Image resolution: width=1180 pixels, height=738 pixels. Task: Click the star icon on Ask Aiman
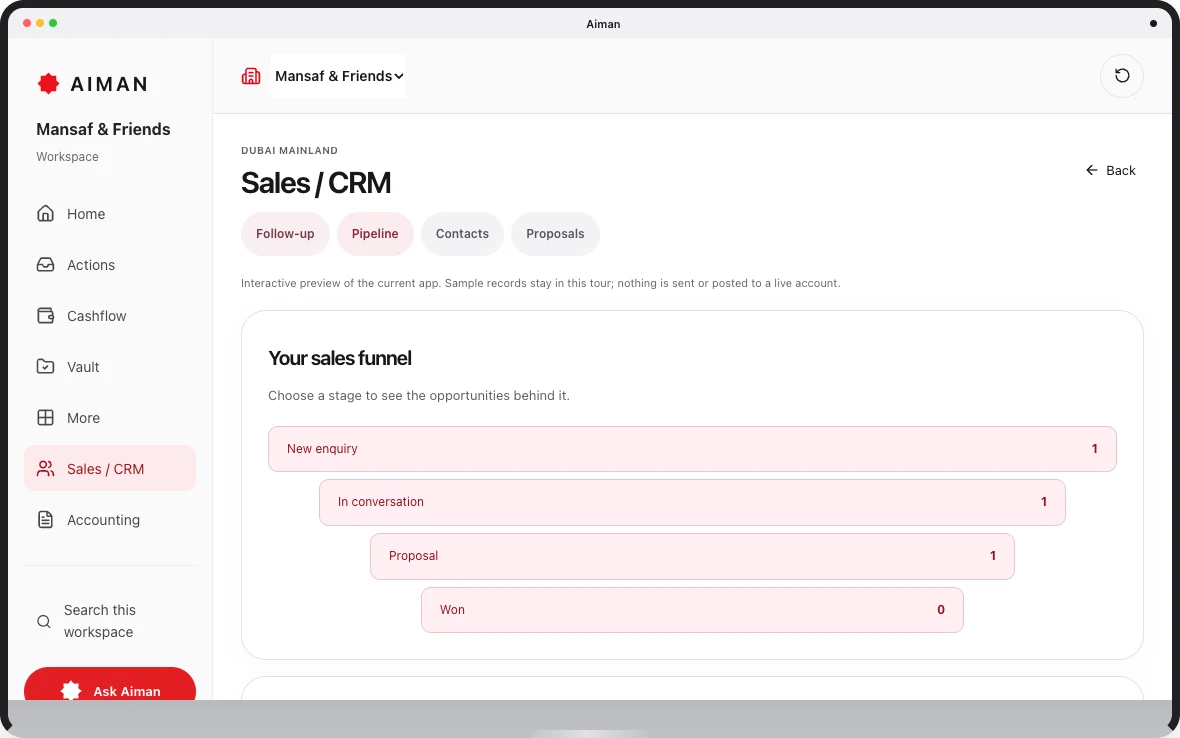[71, 691]
